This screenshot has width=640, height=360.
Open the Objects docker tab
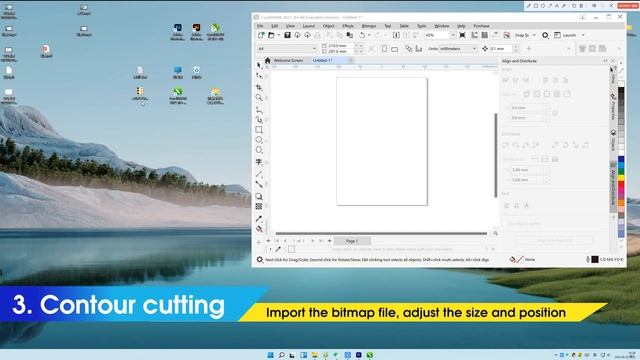(x=613, y=141)
